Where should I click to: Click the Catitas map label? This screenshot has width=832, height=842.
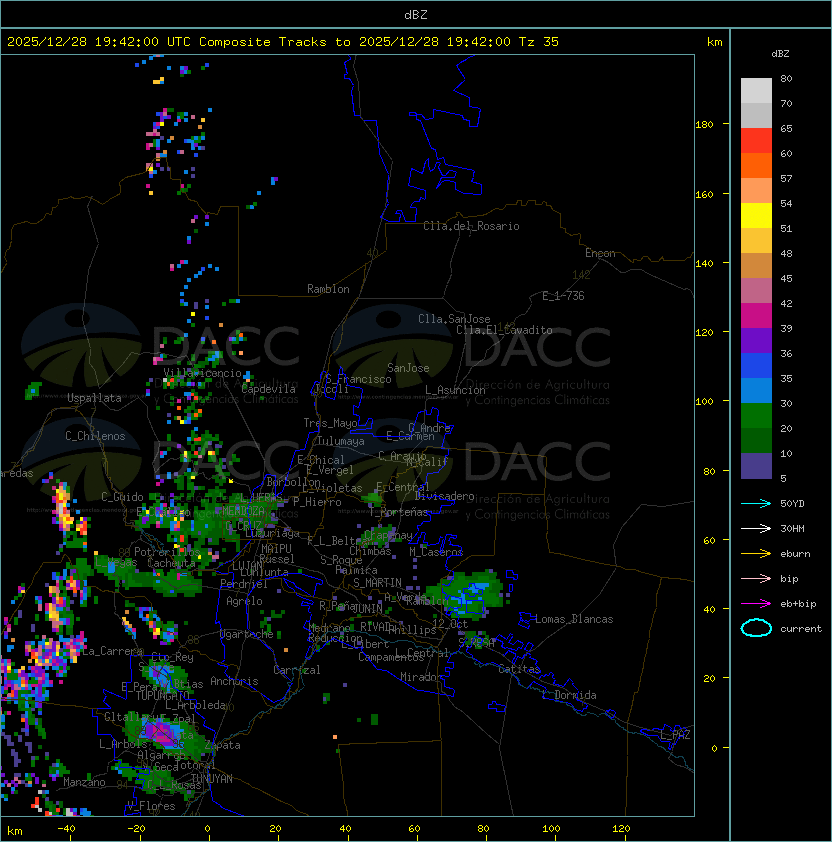[519, 669]
